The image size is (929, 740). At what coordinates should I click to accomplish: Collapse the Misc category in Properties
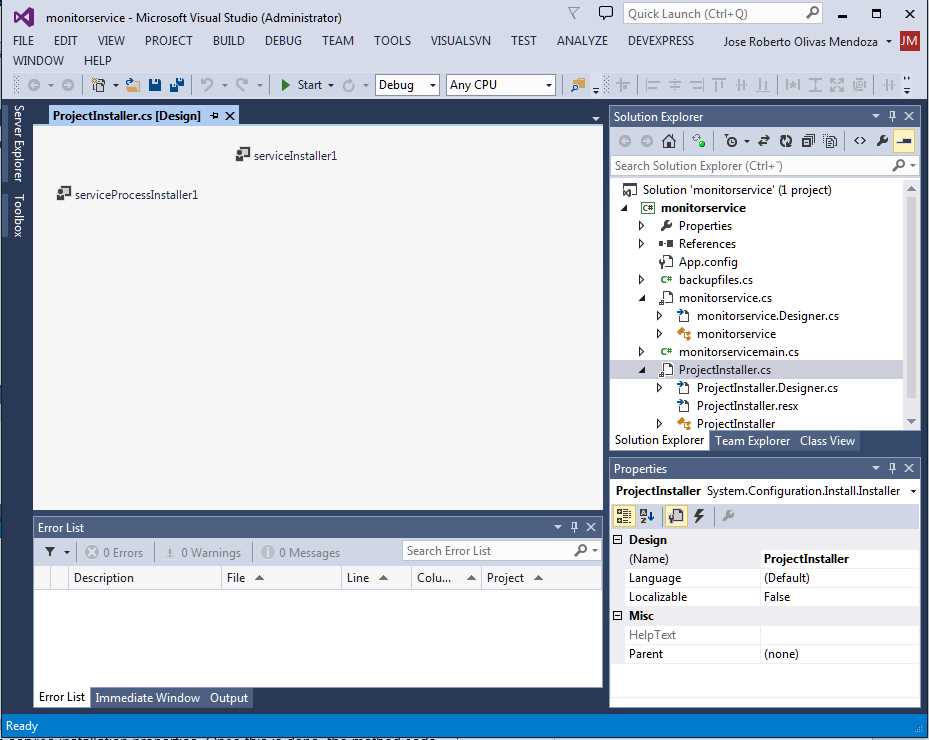(x=618, y=616)
